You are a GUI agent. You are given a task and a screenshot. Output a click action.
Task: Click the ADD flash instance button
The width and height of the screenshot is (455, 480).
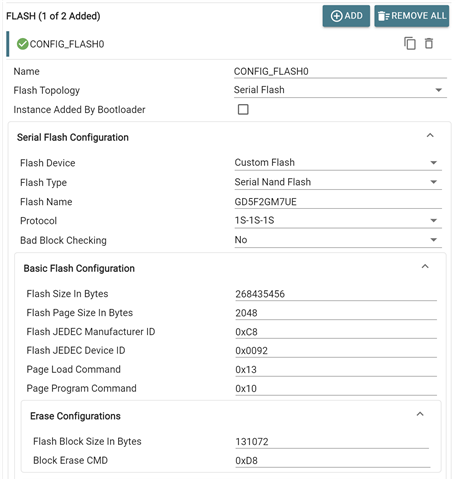[x=346, y=16]
